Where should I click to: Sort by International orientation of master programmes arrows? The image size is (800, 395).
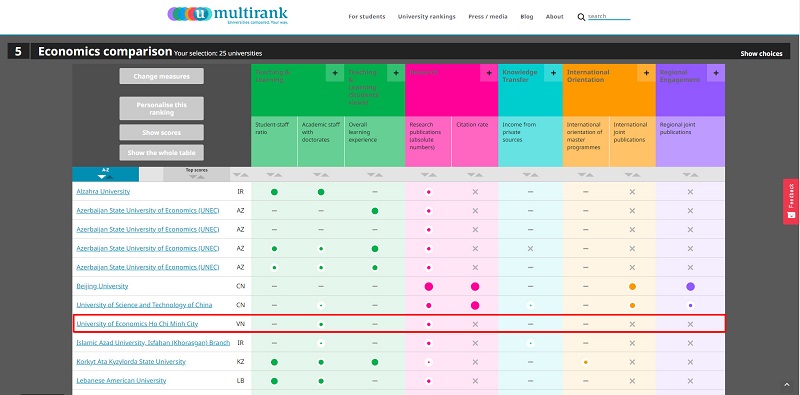(x=586, y=175)
